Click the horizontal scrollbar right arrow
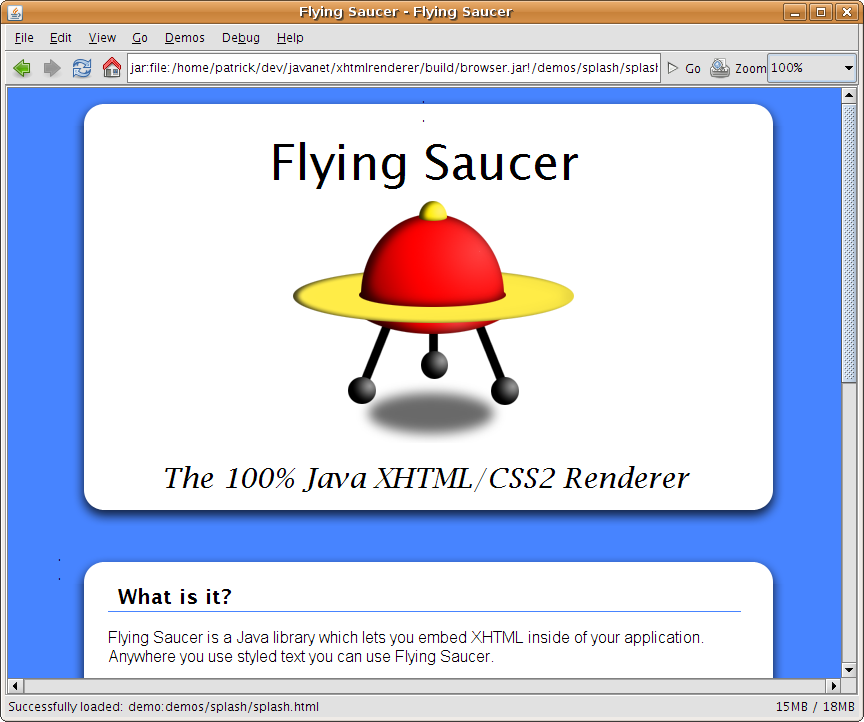864x722 pixels. [834, 686]
